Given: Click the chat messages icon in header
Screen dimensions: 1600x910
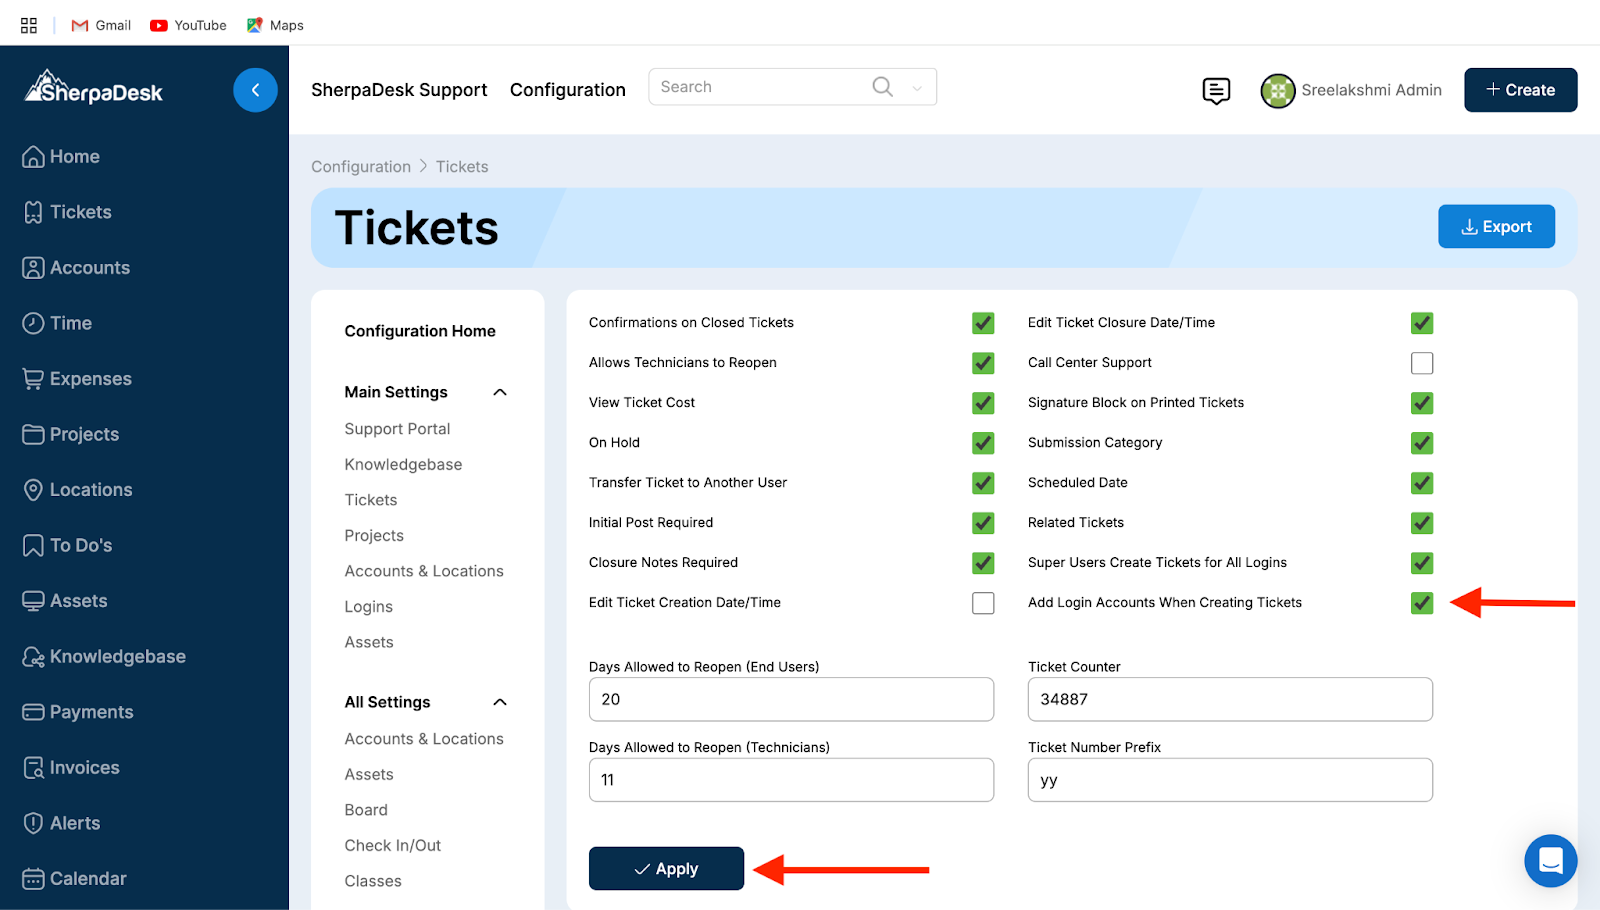Looking at the screenshot, I should coord(1216,91).
